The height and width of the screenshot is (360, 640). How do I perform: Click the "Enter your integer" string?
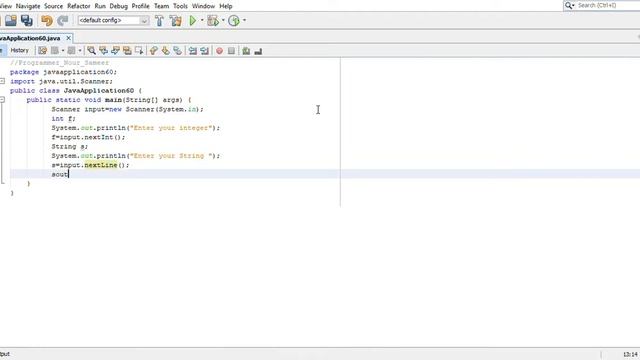[171, 128]
